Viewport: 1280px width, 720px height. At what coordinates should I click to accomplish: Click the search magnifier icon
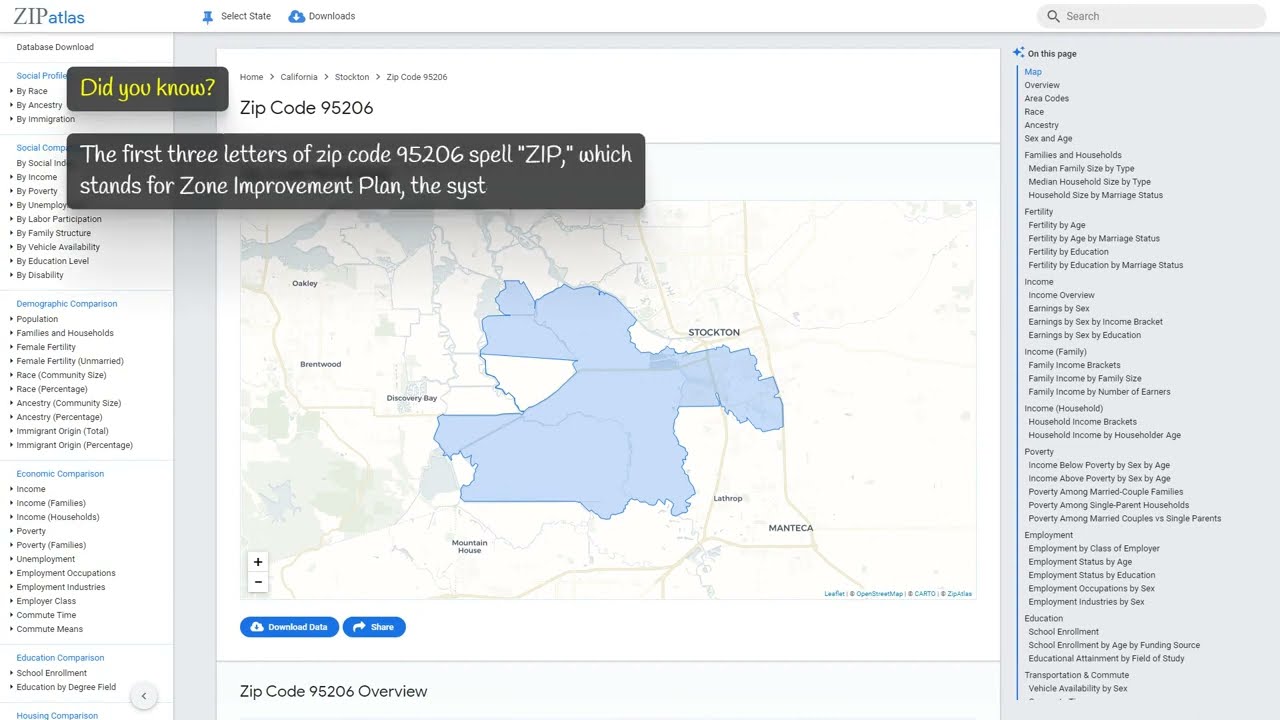(x=1053, y=16)
